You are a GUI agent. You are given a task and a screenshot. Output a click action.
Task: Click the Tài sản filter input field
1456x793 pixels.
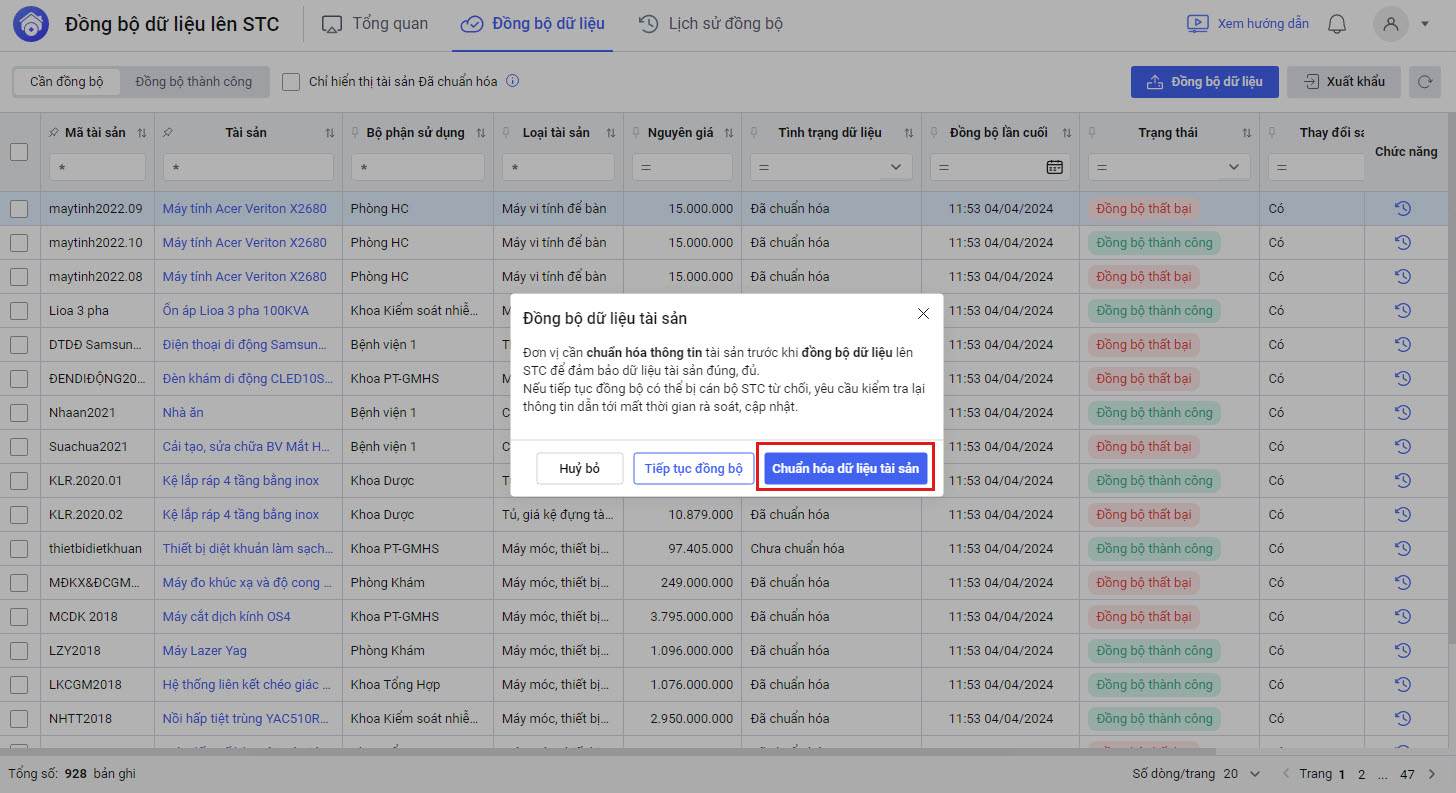click(x=248, y=167)
